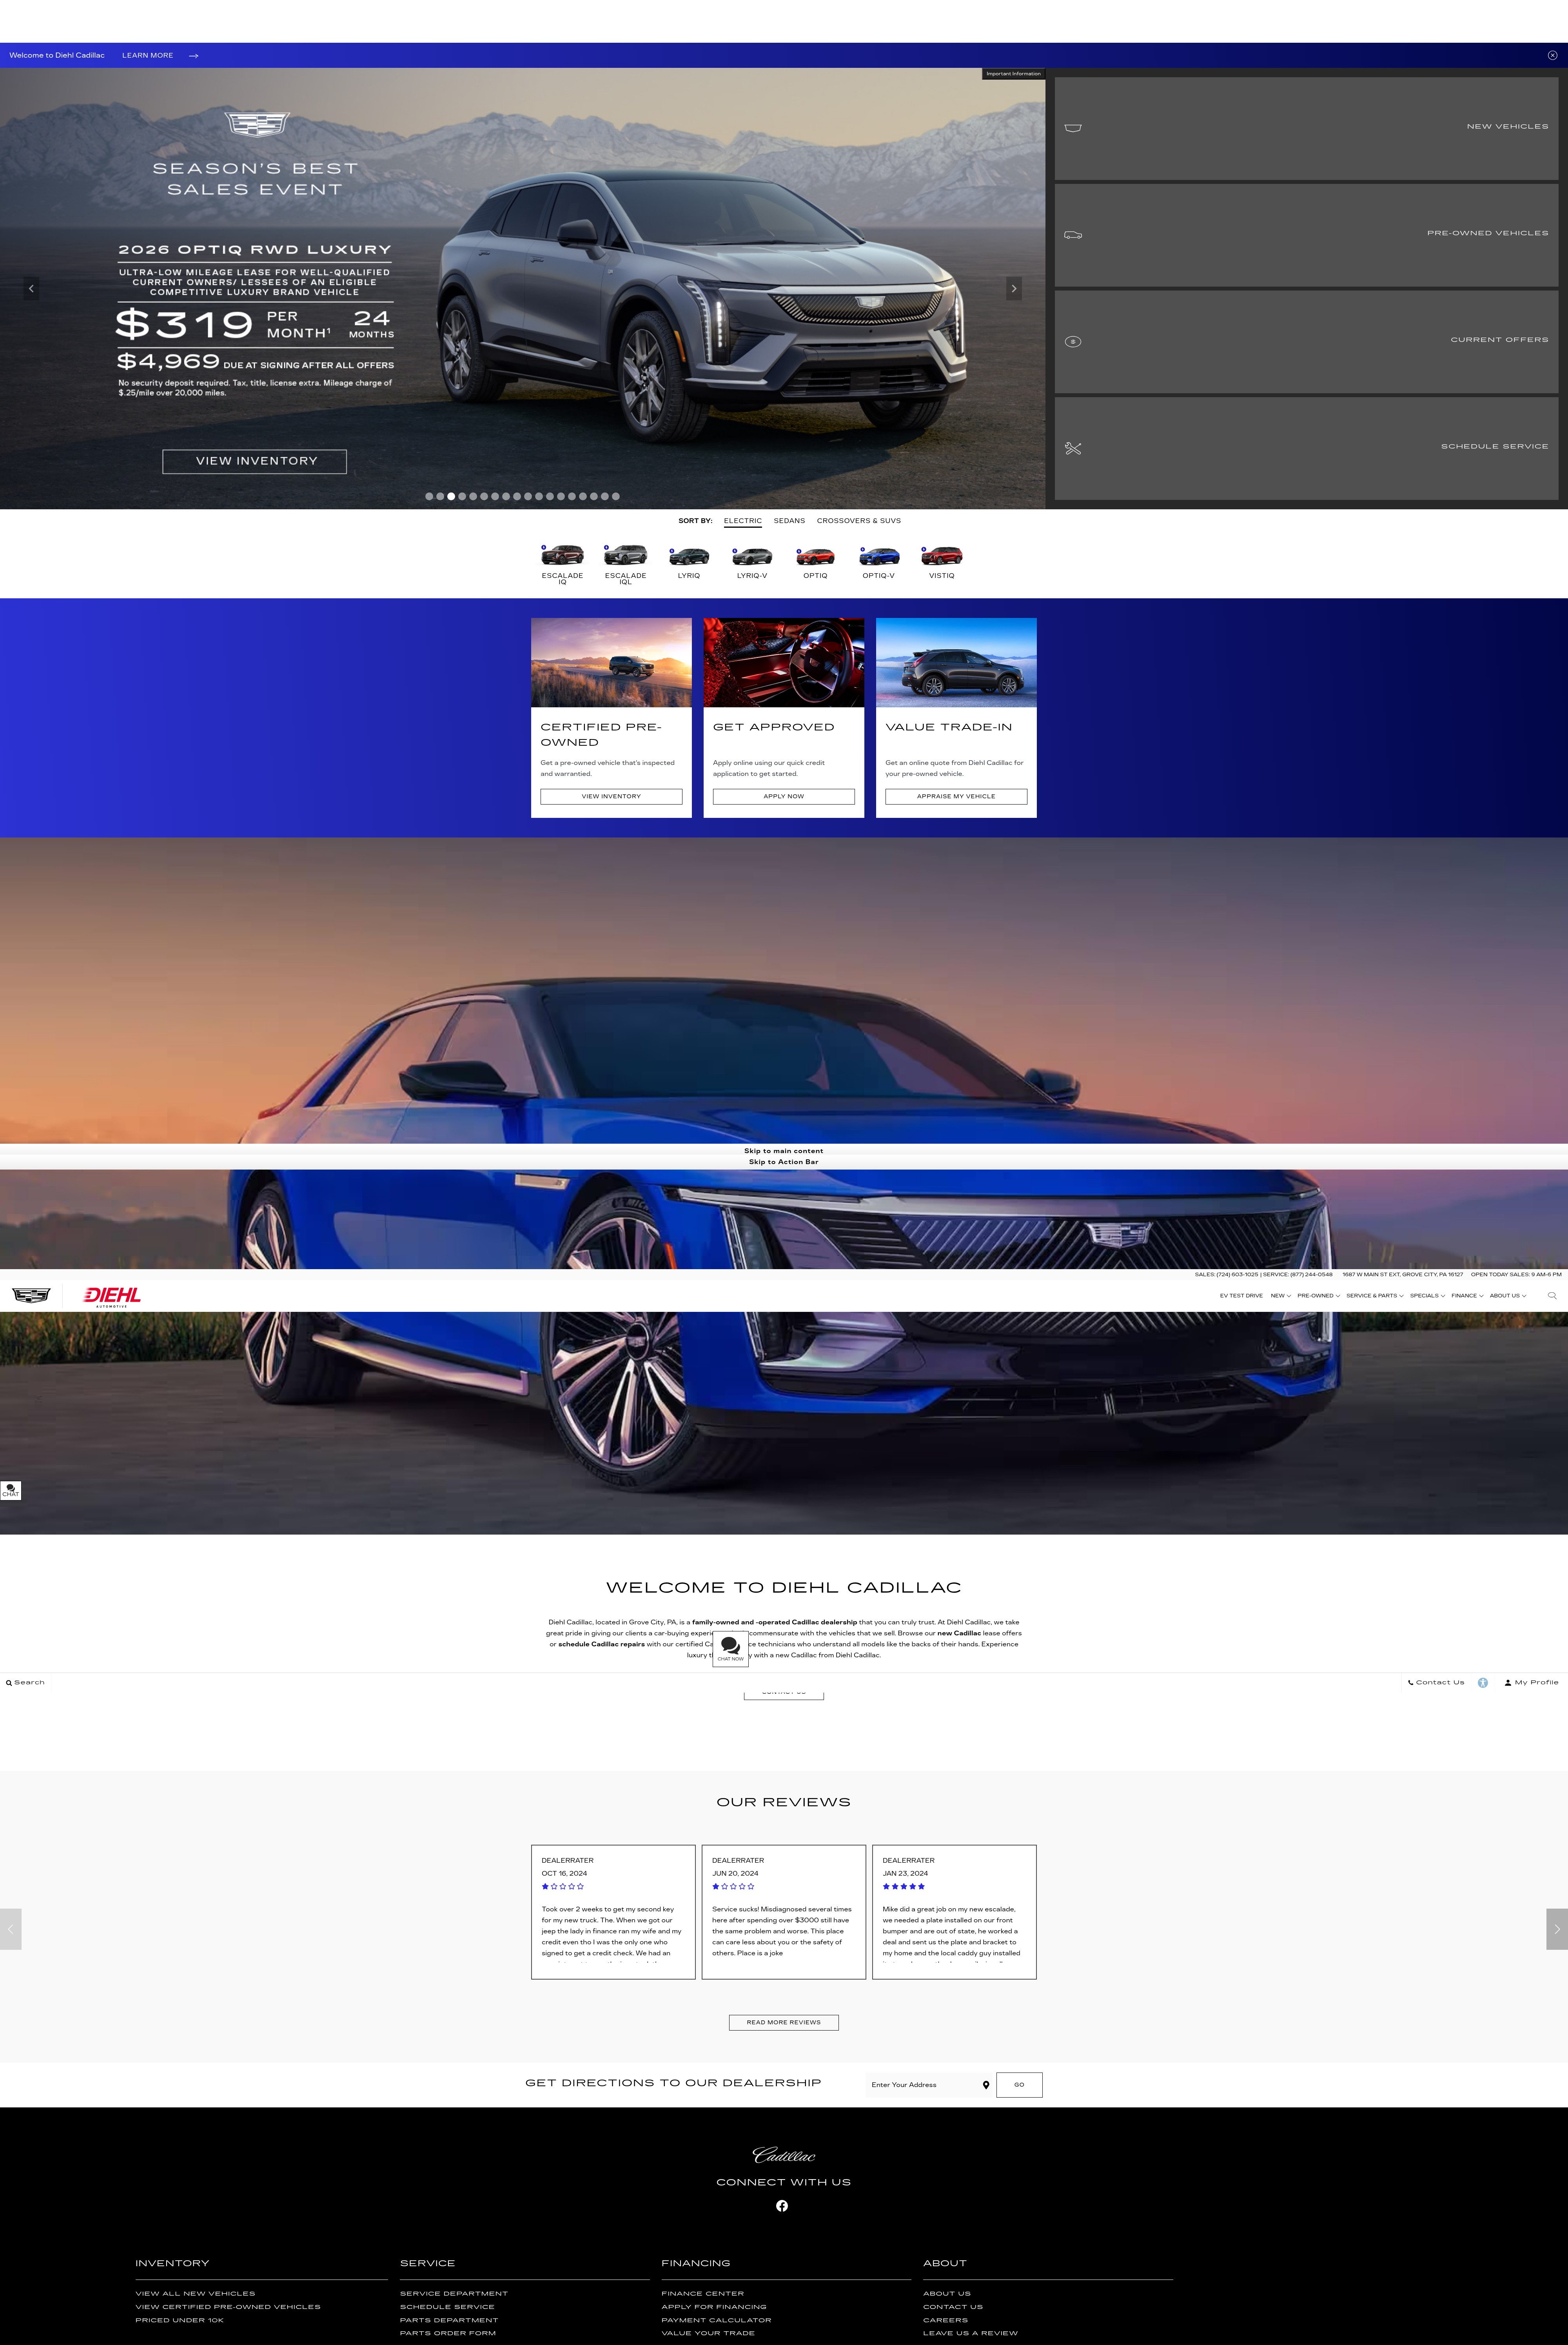Click the car icon on New Vehicles tile
Image resolution: width=1568 pixels, height=2345 pixels.
1073,128
